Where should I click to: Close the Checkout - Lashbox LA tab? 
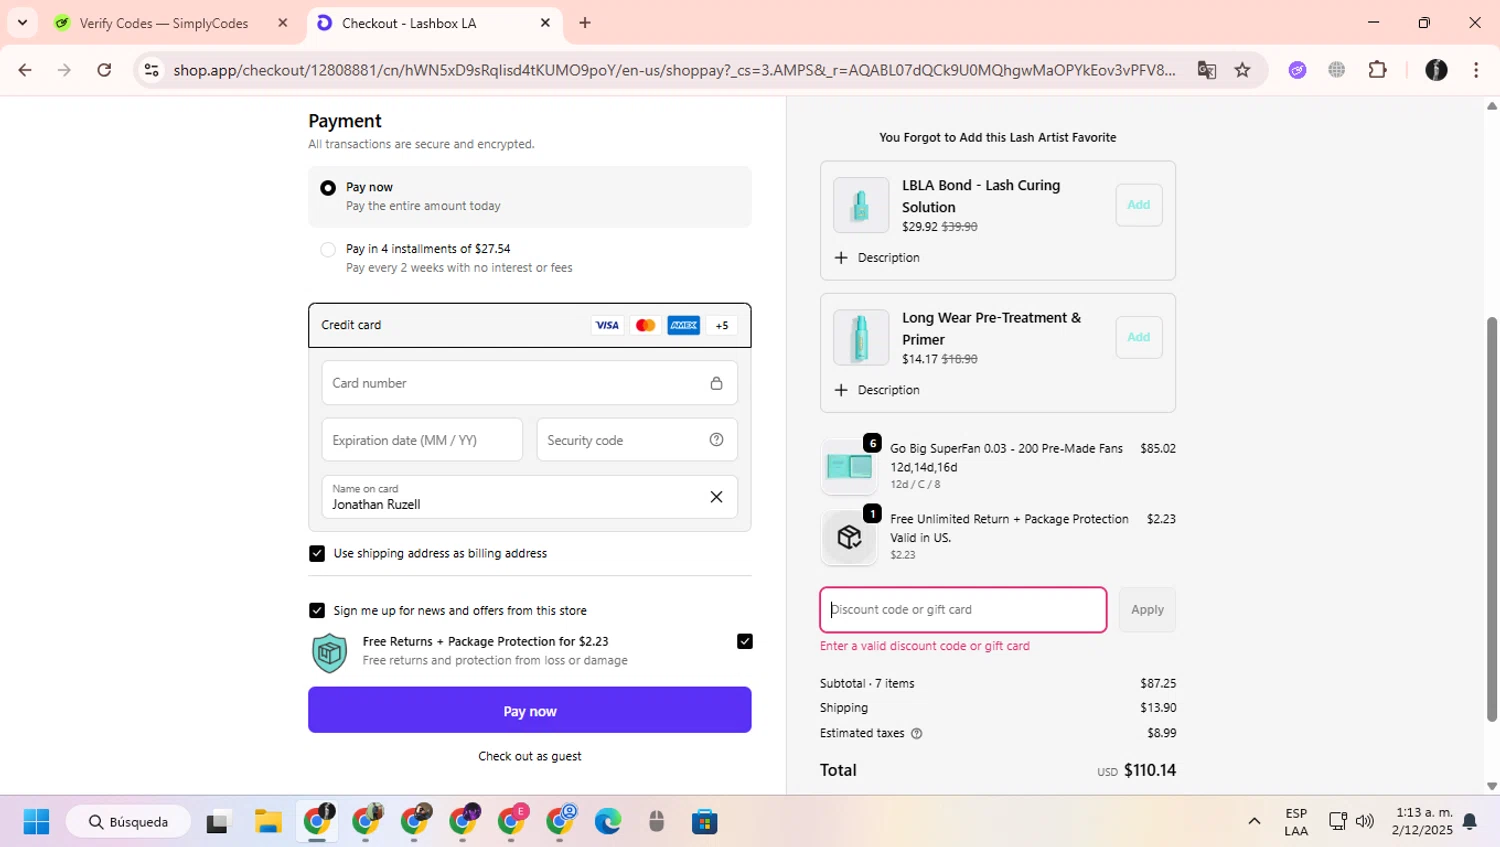point(545,23)
